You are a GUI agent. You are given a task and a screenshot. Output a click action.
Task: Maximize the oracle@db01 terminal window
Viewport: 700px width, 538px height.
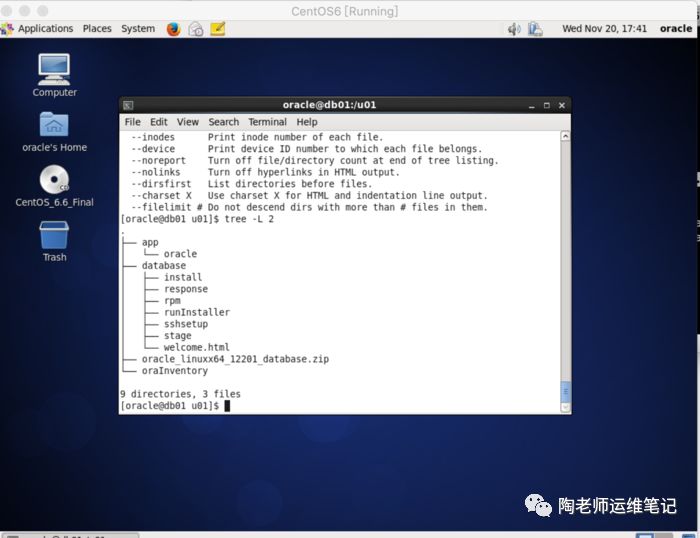click(546, 105)
